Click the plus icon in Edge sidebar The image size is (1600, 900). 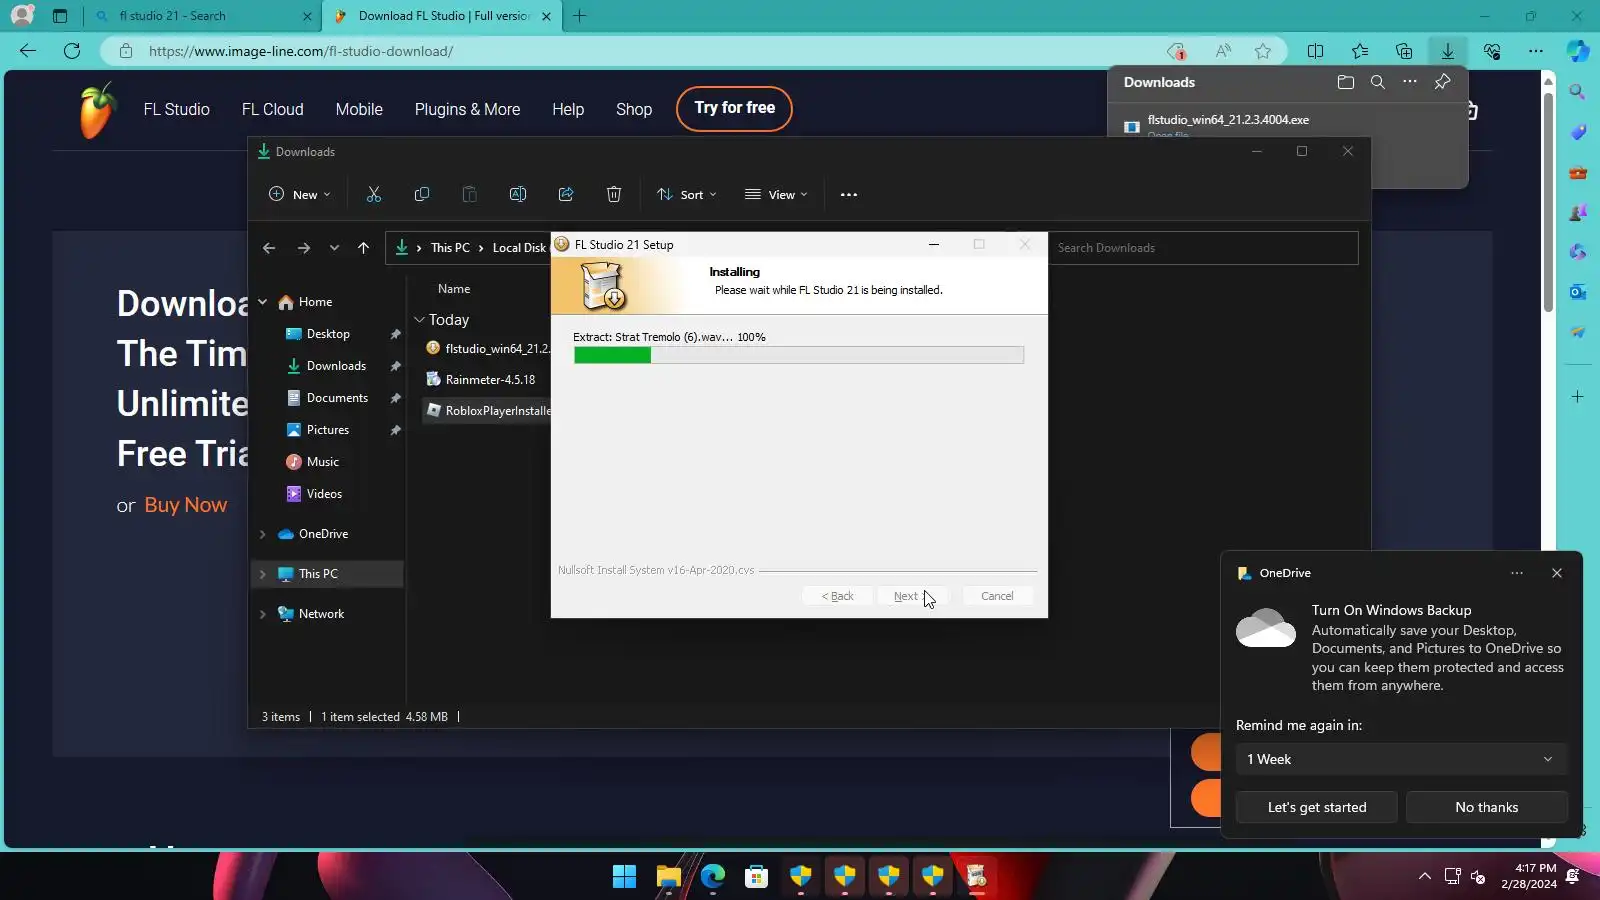pyautogui.click(x=1577, y=397)
